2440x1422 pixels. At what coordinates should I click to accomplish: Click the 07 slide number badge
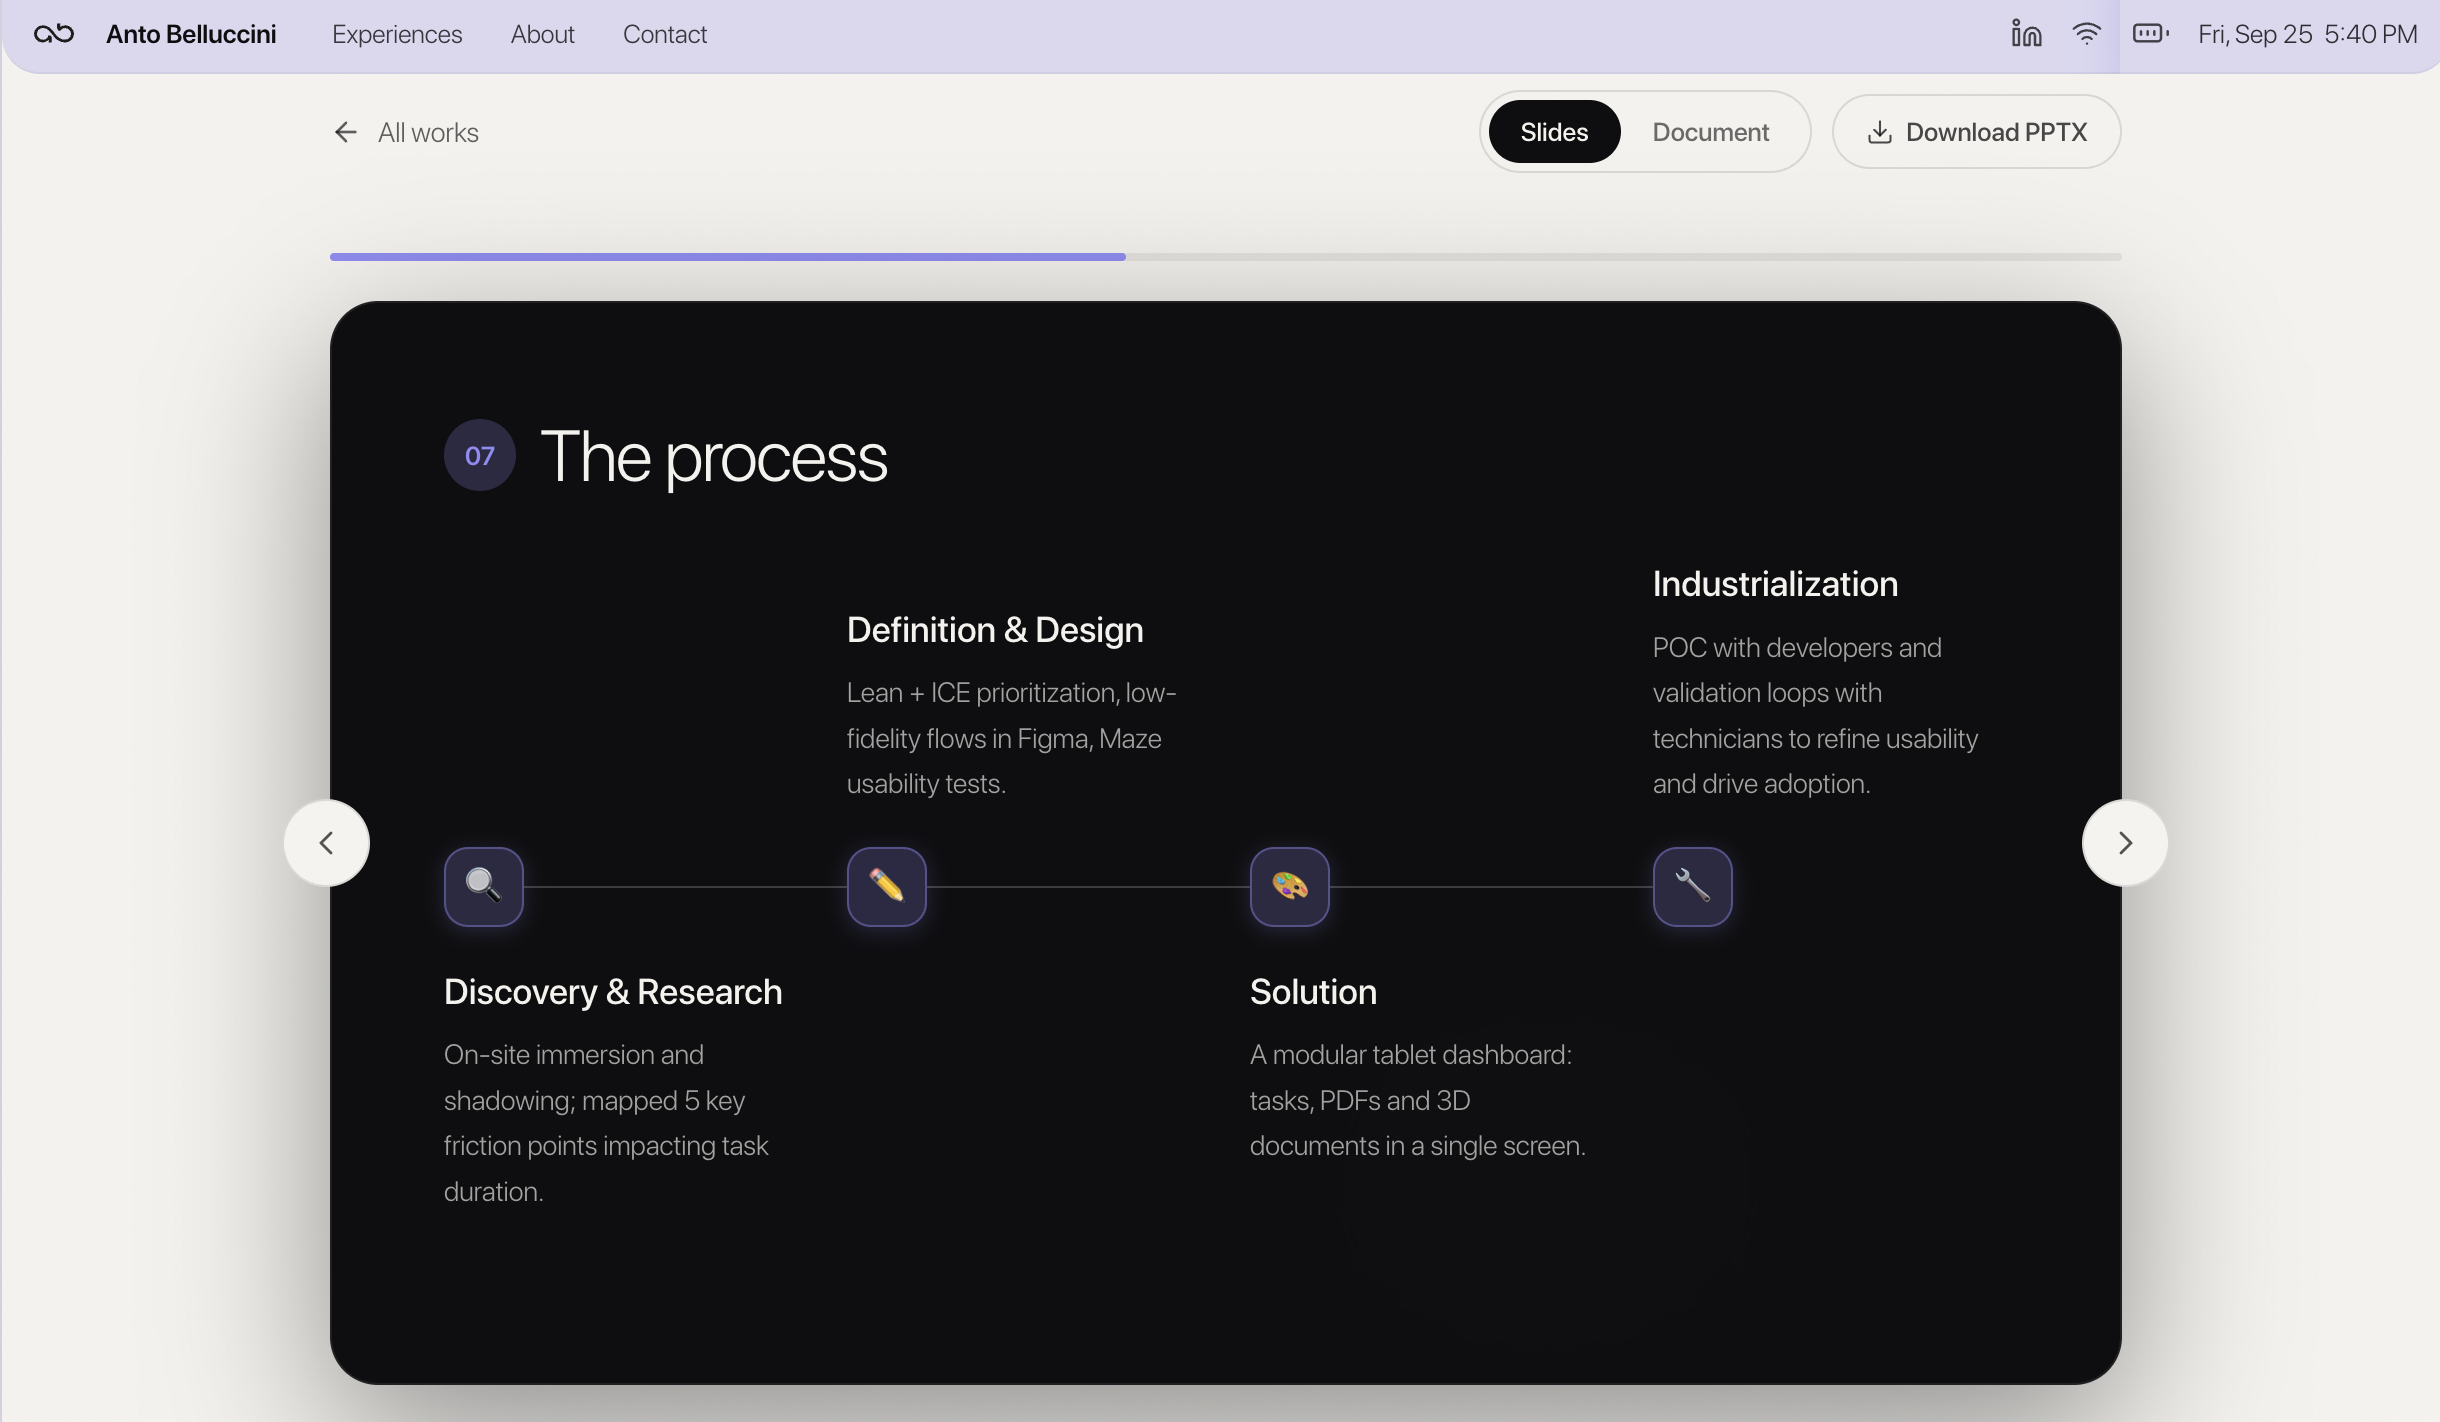pos(480,455)
